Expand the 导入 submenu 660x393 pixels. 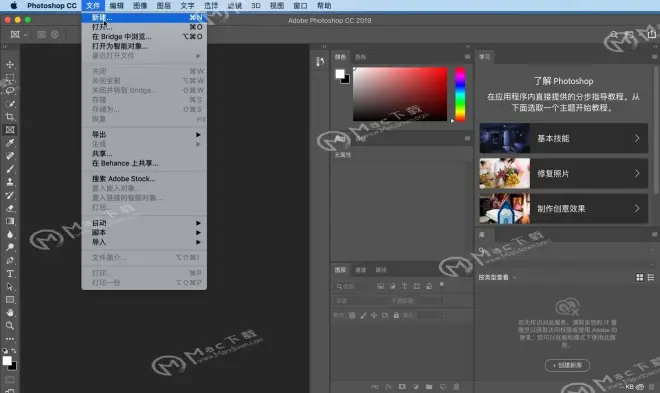144,242
